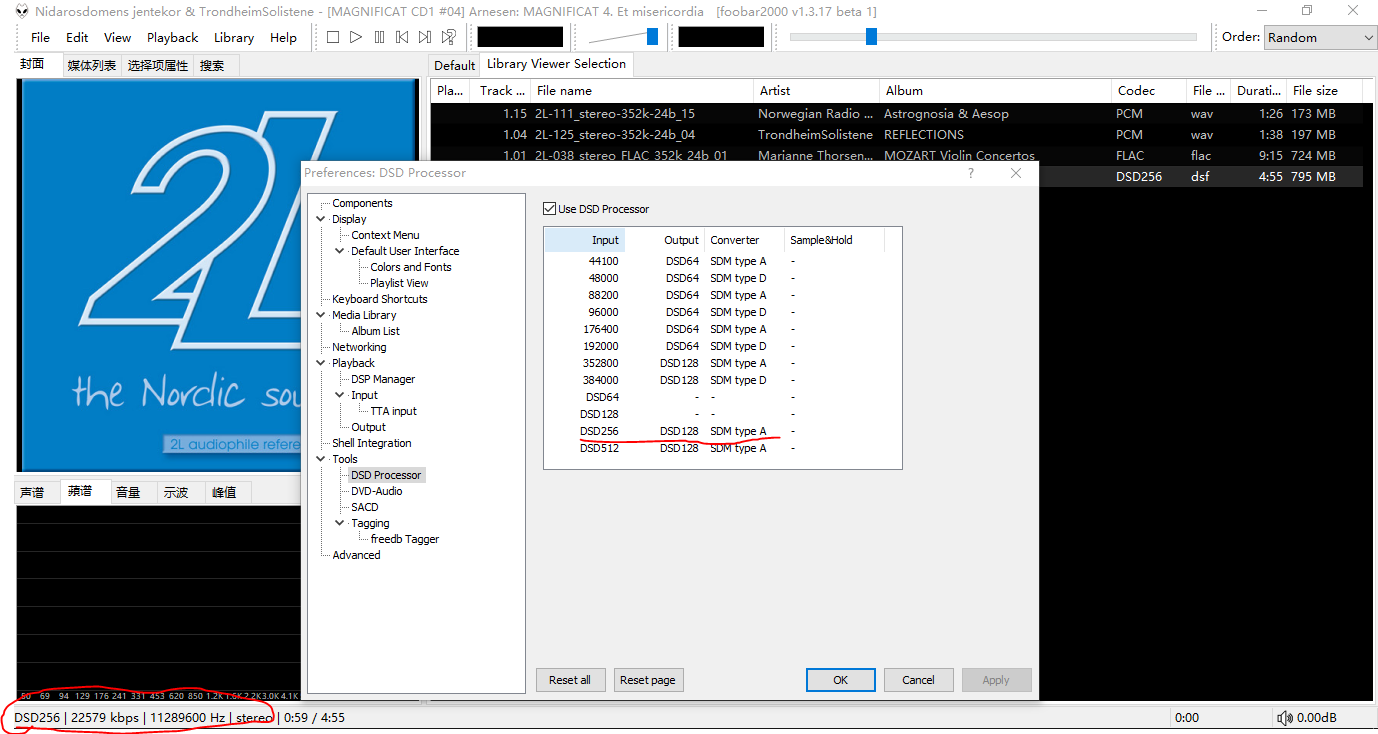Switch to the Default playlist tab
This screenshot has height=734, width=1378.
pyautogui.click(x=454, y=65)
